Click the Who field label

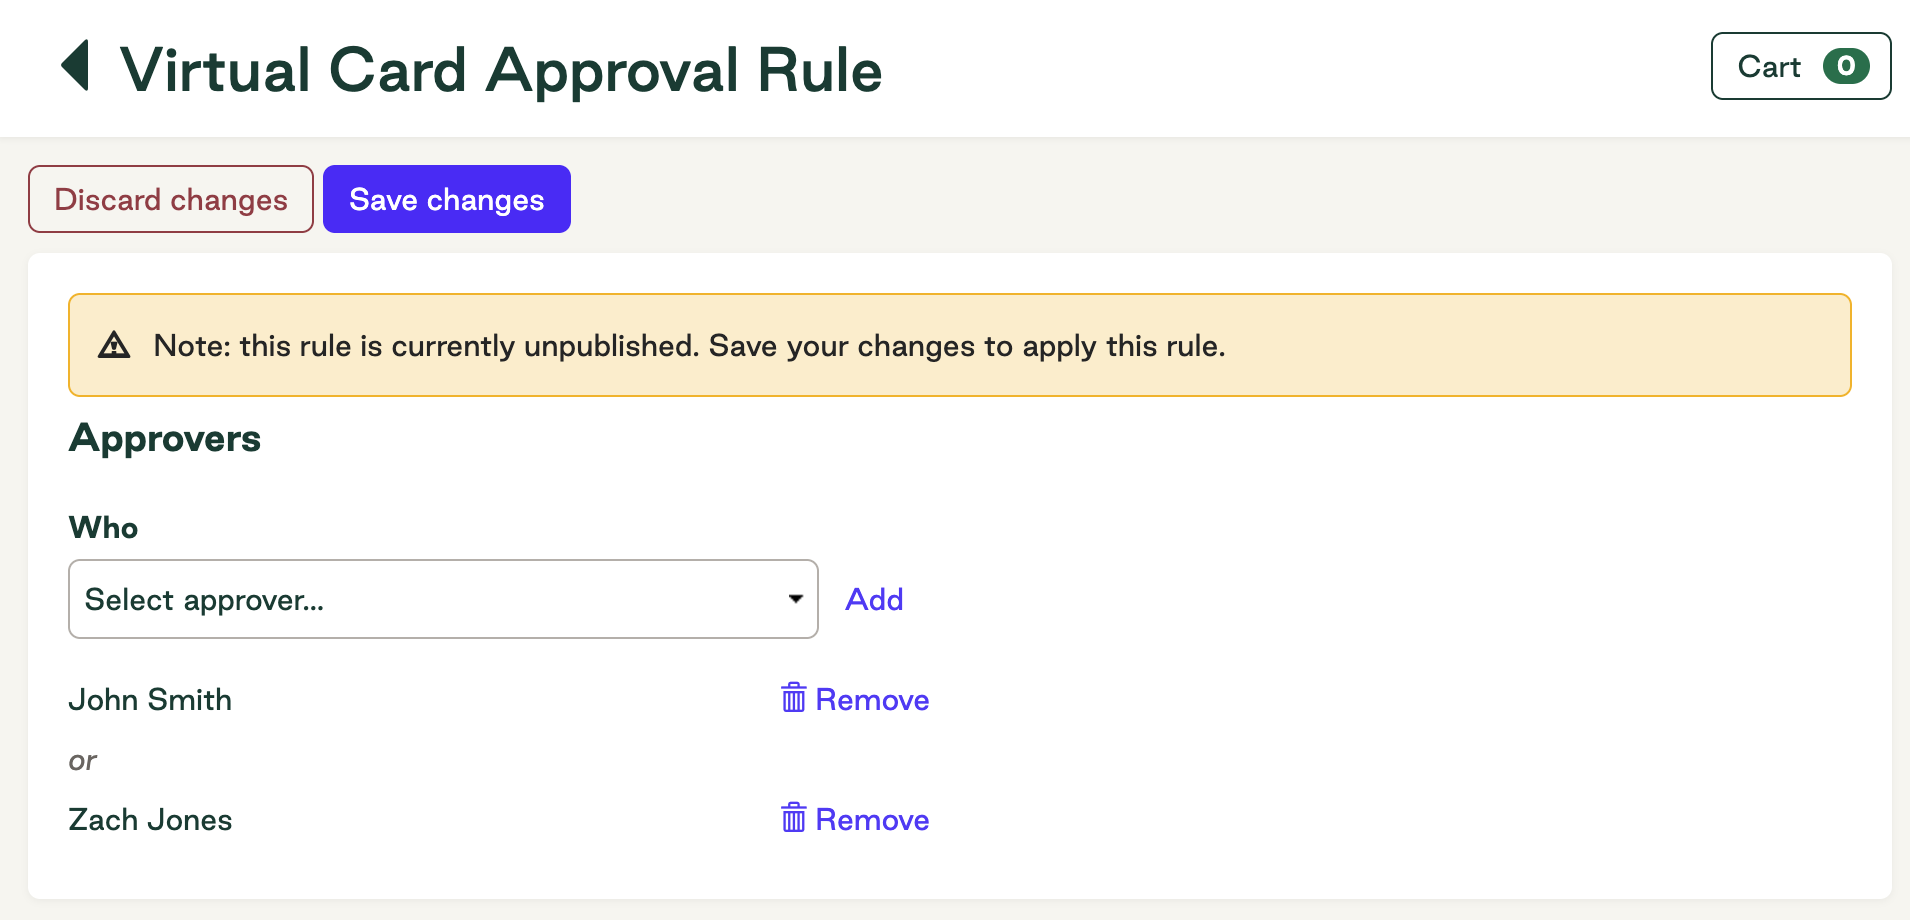tap(104, 528)
